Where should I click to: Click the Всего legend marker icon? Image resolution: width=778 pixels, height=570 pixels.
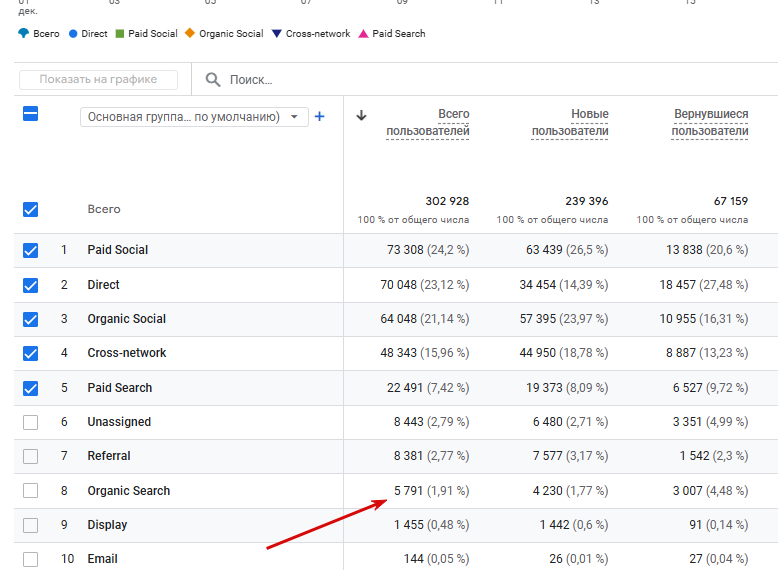point(23,33)
